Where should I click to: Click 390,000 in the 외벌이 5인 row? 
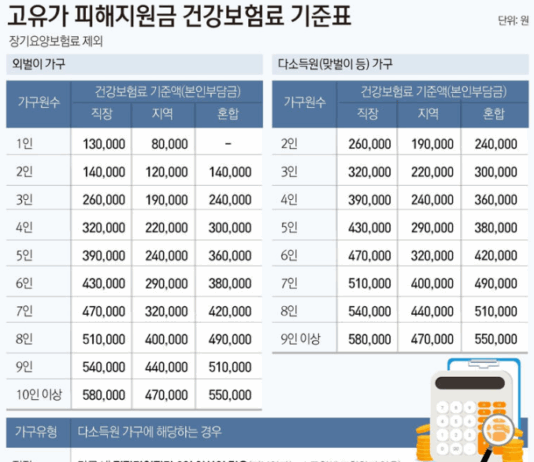104,256
